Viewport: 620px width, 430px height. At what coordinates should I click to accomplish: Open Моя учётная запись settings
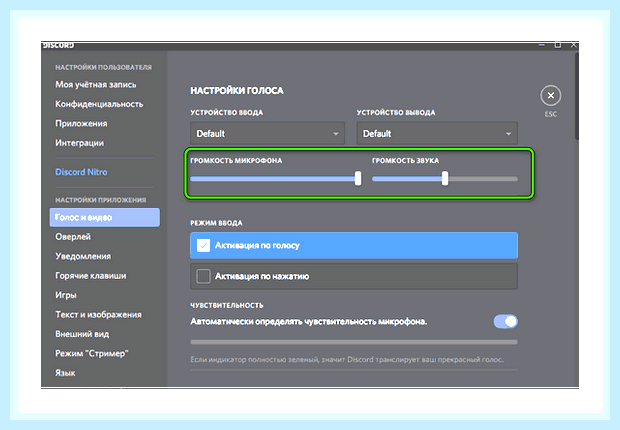96,85
